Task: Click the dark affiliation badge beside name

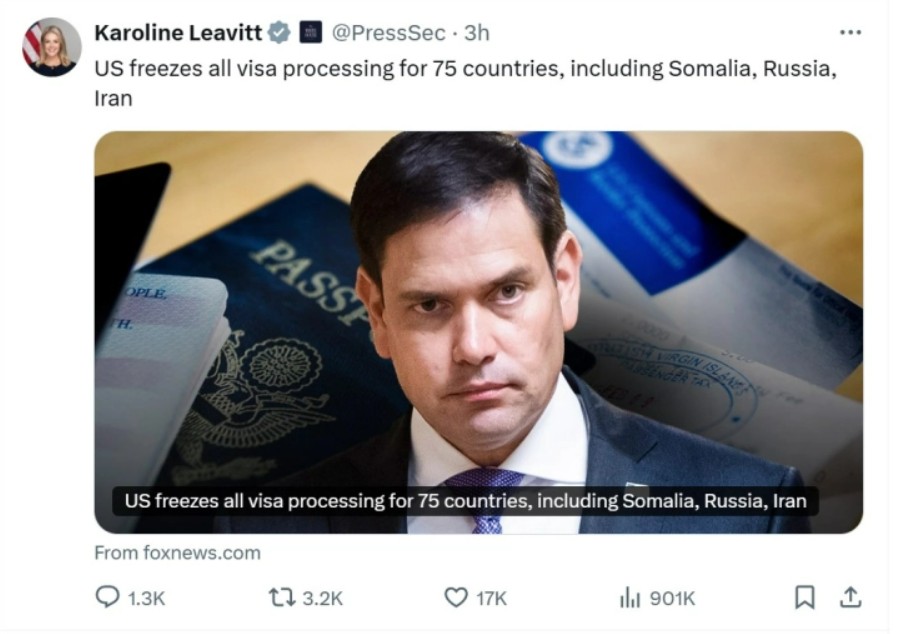Action: click(311, 32)
